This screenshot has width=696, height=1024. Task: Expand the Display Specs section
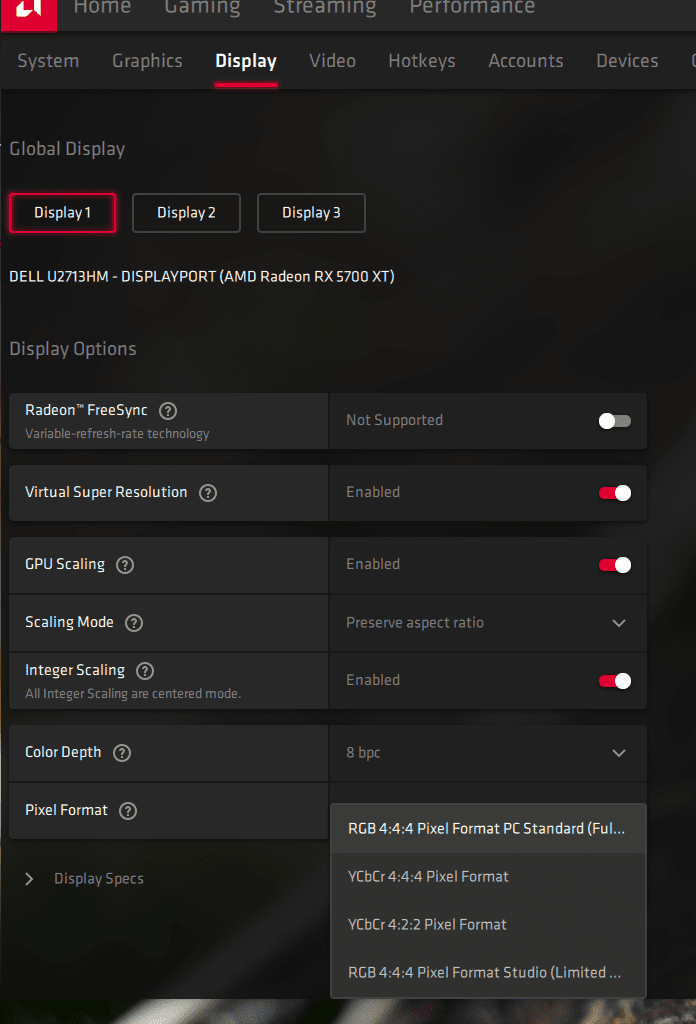[30, 879]
